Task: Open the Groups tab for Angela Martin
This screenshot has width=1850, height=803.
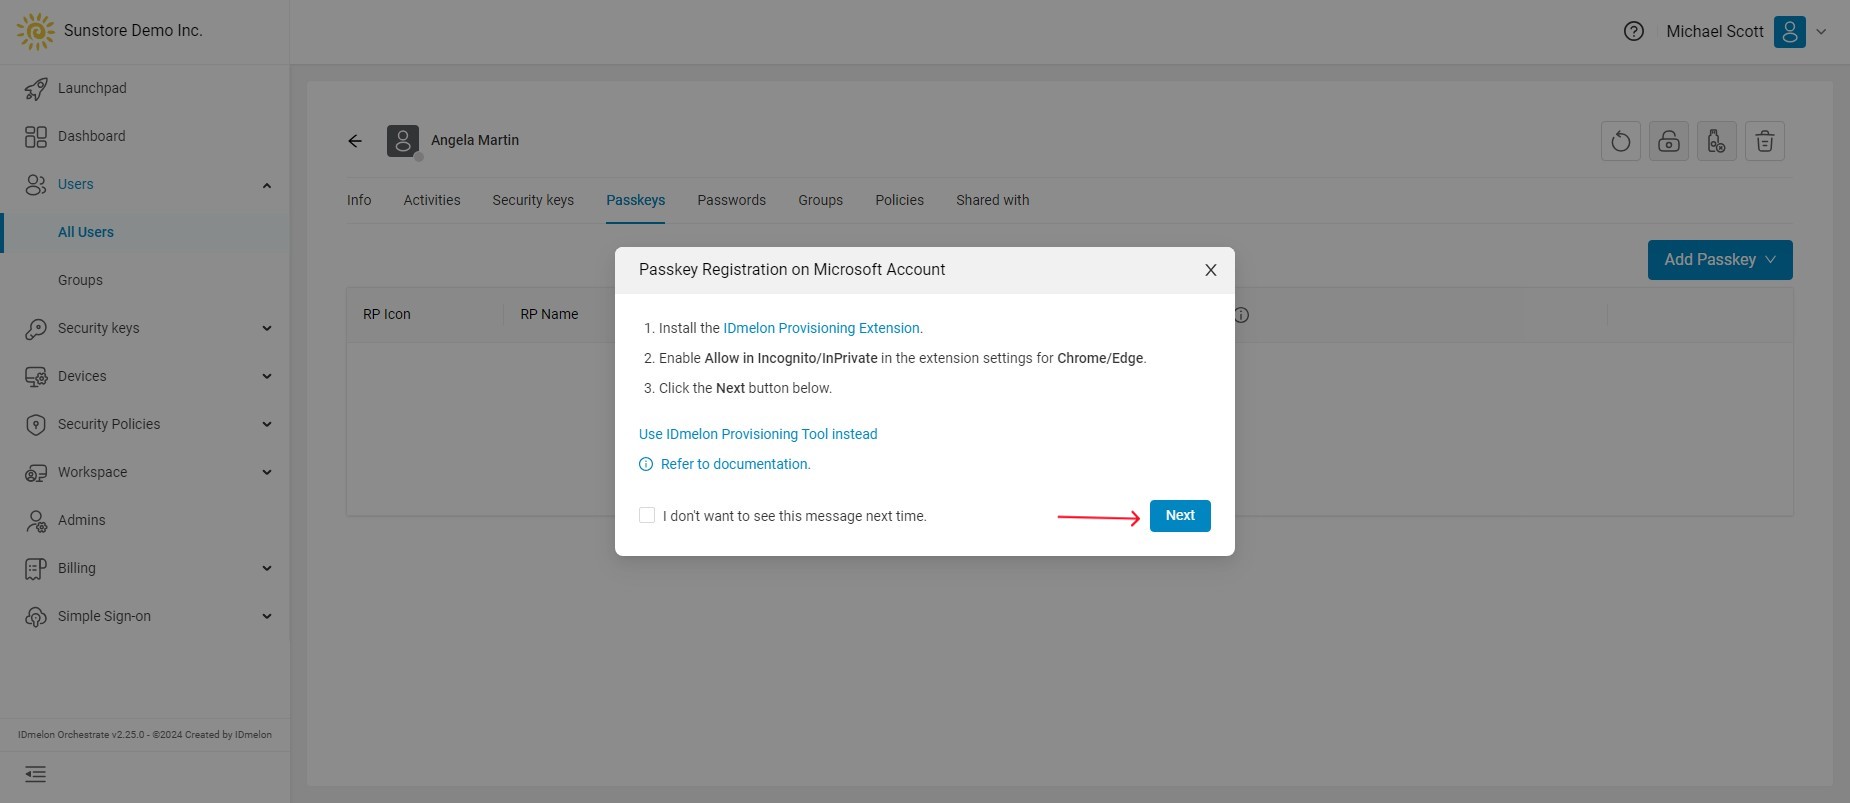Action: 821,200
